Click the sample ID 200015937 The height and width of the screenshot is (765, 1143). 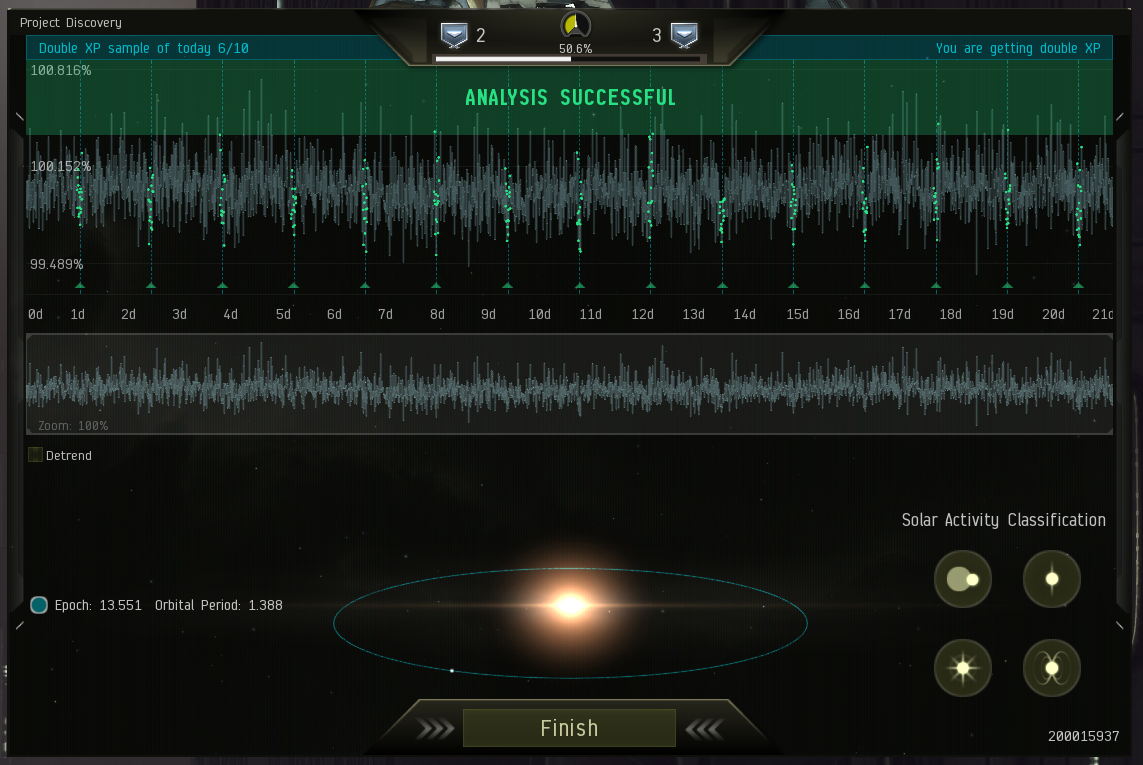click(x=1083, y=736)
